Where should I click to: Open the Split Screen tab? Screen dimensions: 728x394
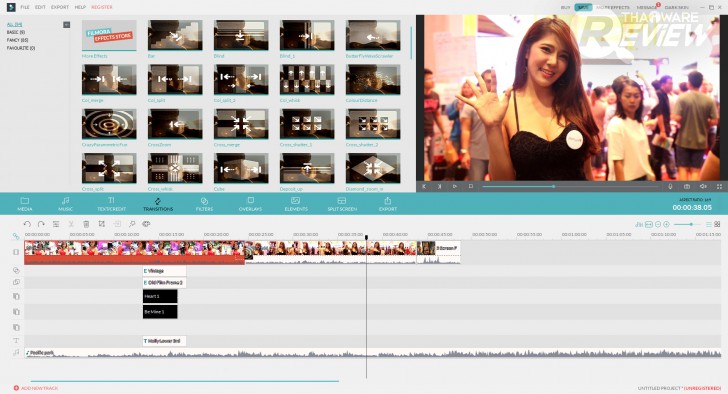click(x=342, y=204)
